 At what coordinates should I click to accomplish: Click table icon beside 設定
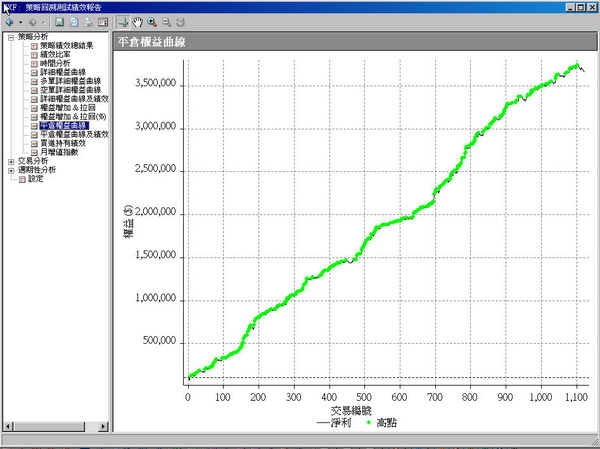22,179
